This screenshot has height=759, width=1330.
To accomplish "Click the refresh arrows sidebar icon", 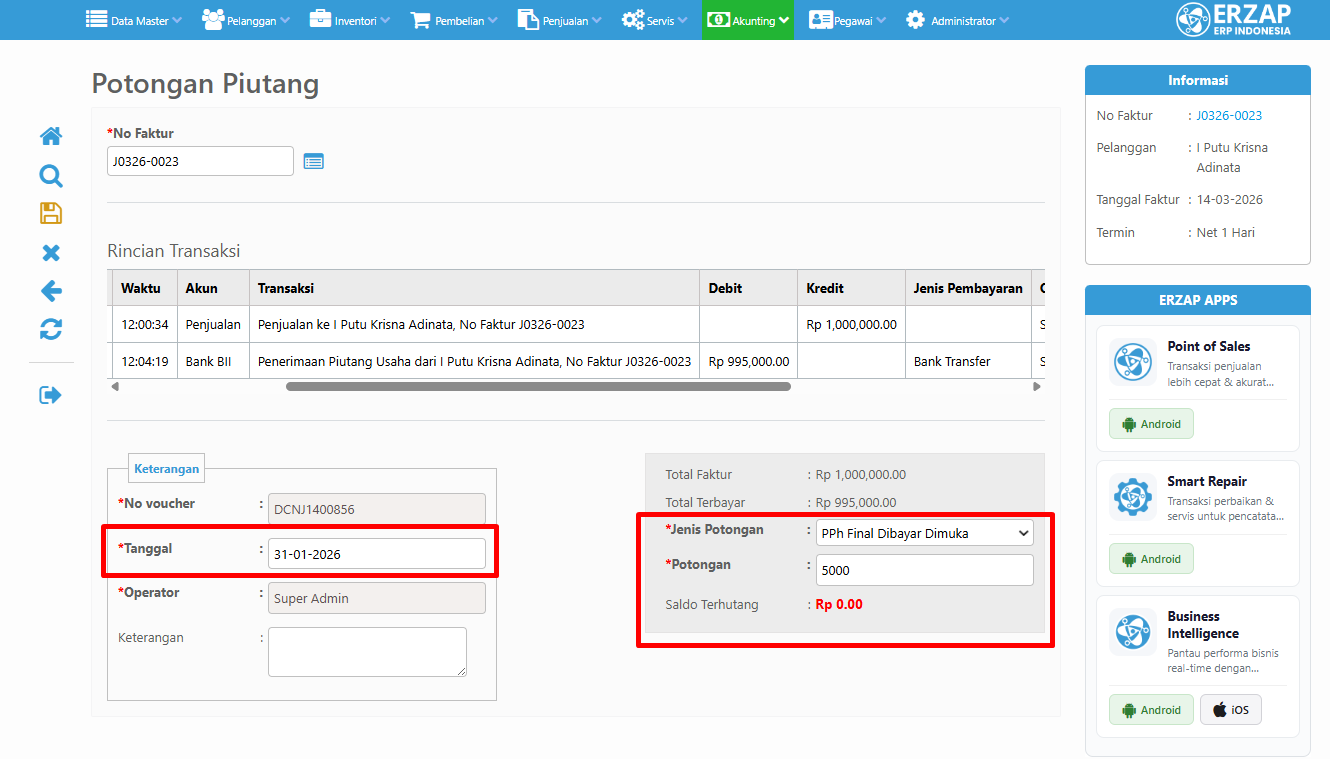I will click(51, 329).
